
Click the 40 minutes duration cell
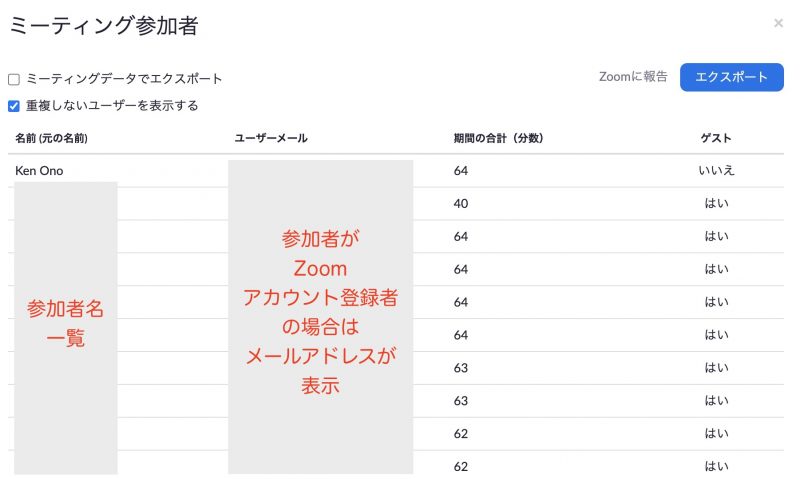coord(461,204)
